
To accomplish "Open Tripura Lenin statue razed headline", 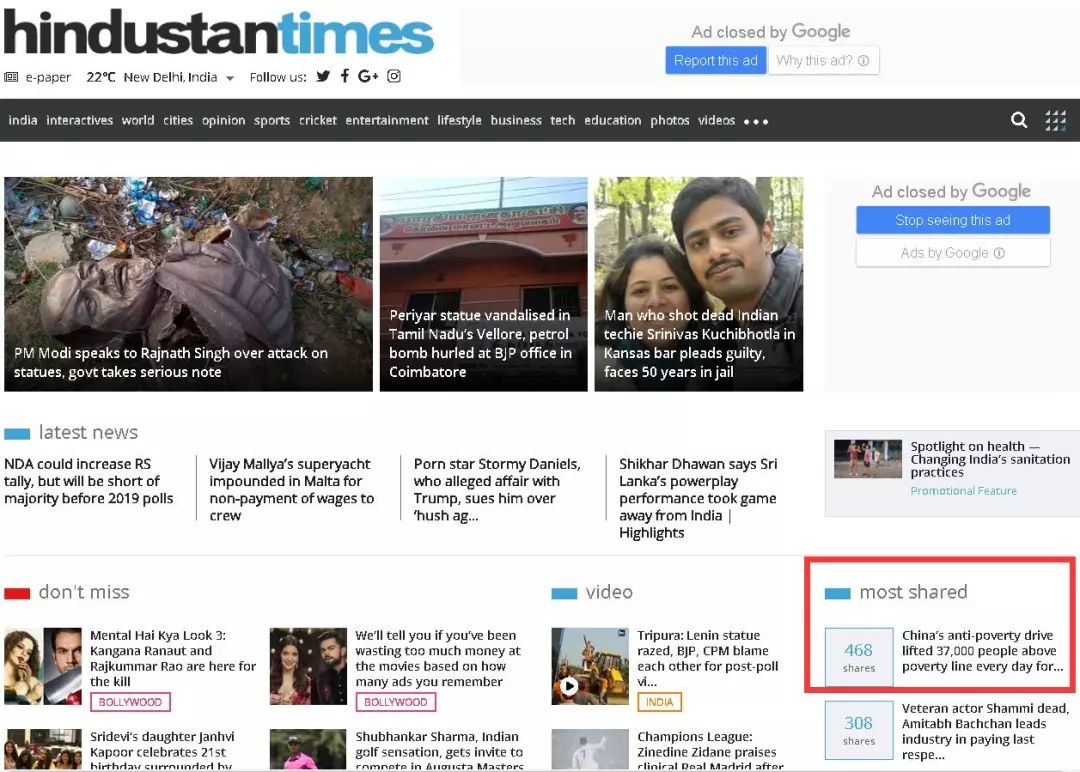I will coord(707,658).
